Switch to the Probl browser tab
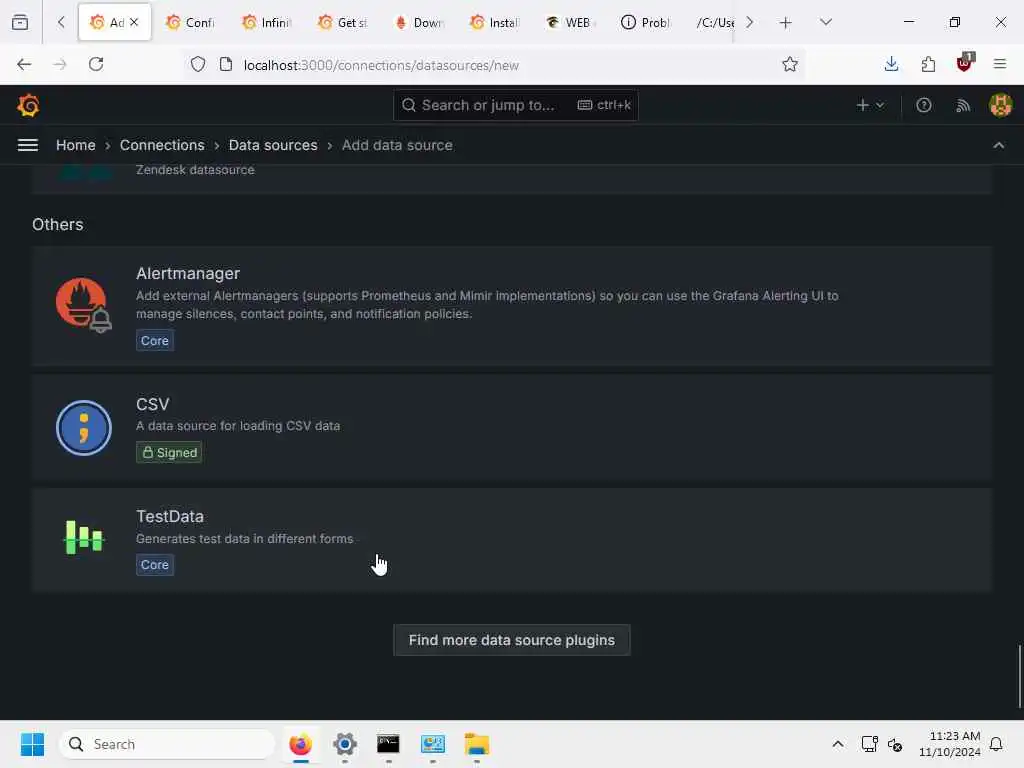Image resolution: width=1024 pixels, height=768 pixels. [x=647, y=23]
